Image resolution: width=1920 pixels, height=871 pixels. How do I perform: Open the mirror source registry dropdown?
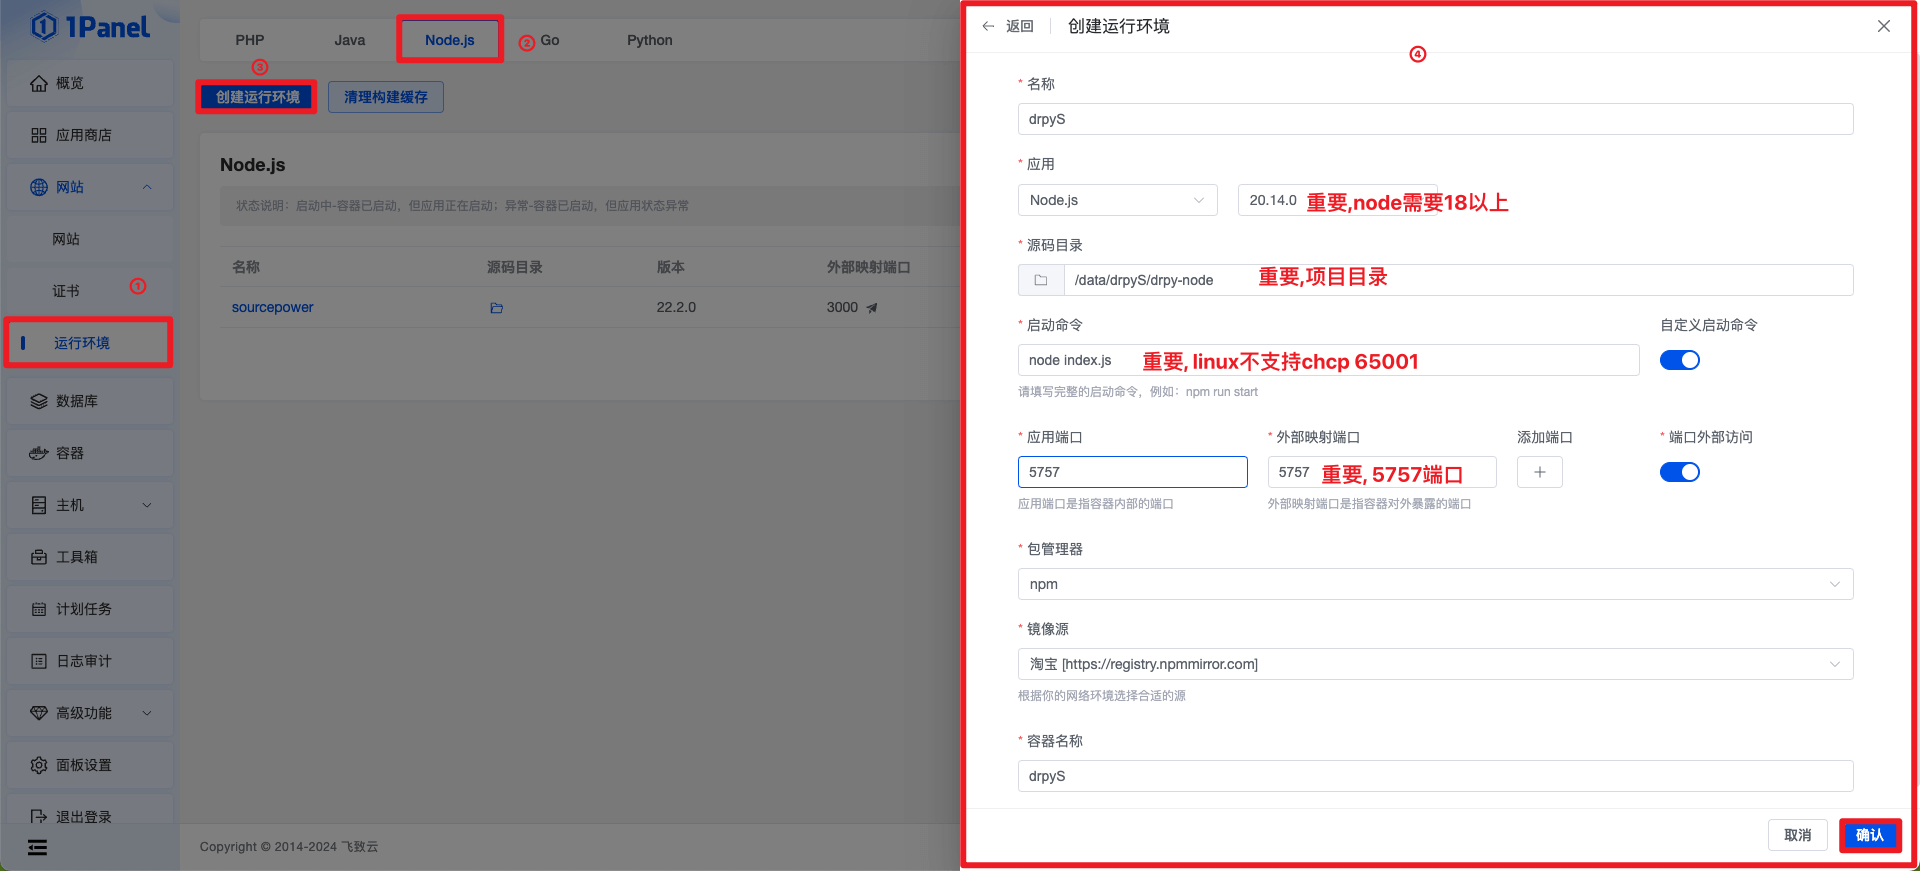(x=1434, y=664)
